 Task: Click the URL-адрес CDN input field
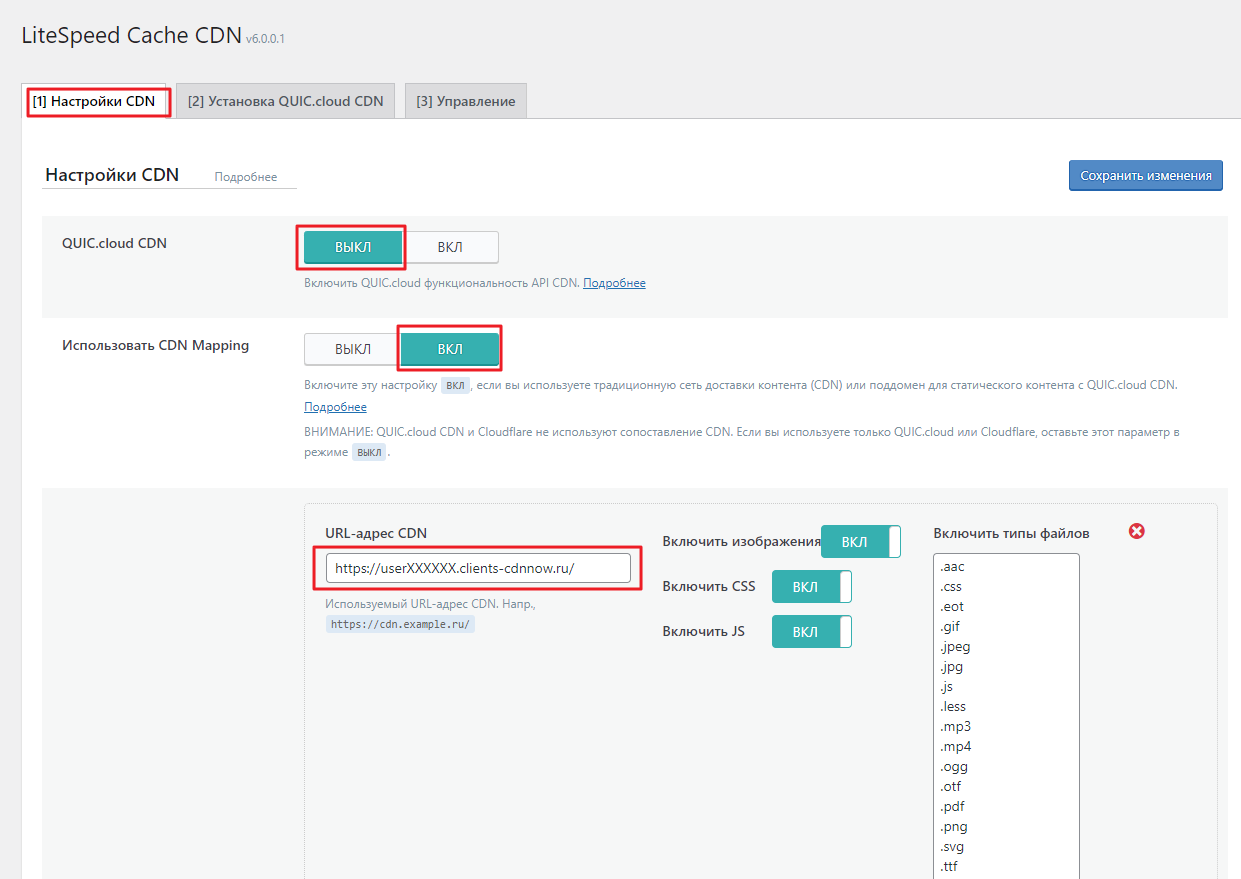[477, 568]
